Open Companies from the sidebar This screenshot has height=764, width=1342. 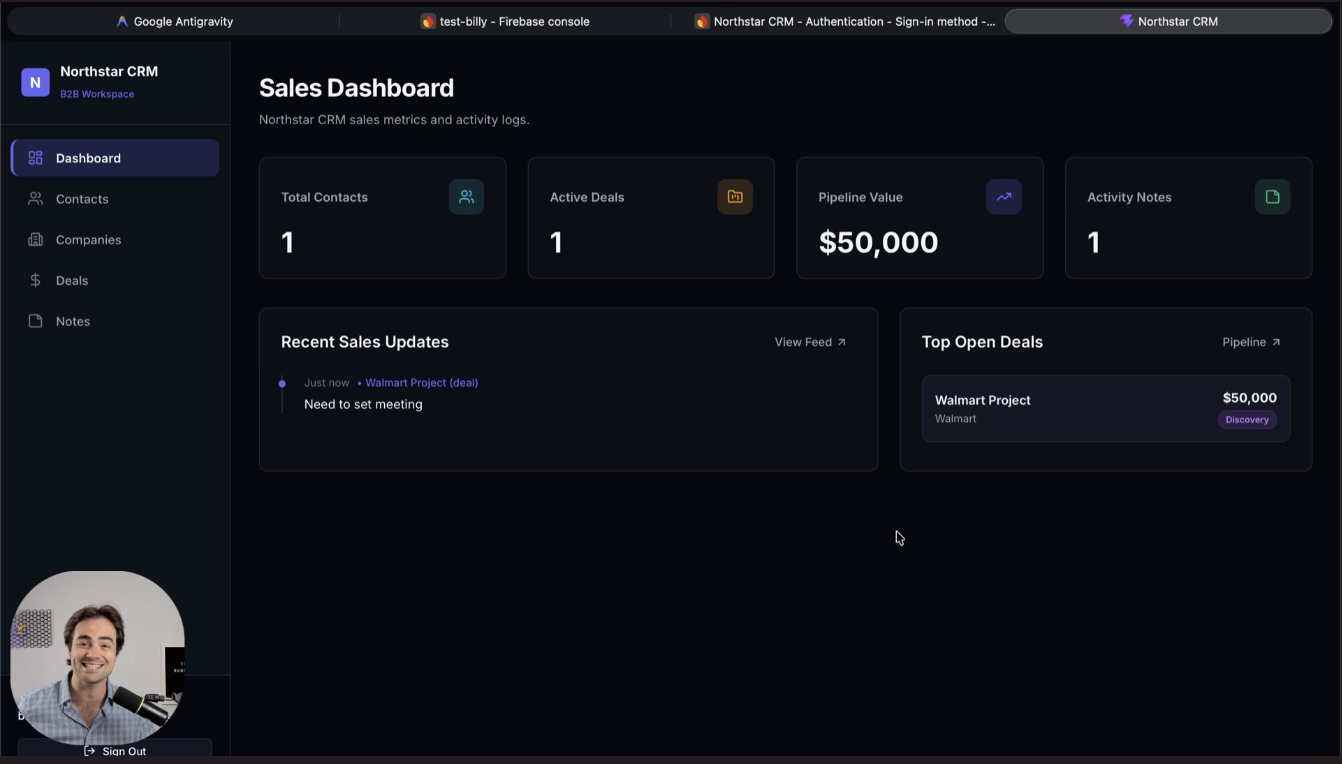[115, 240]
